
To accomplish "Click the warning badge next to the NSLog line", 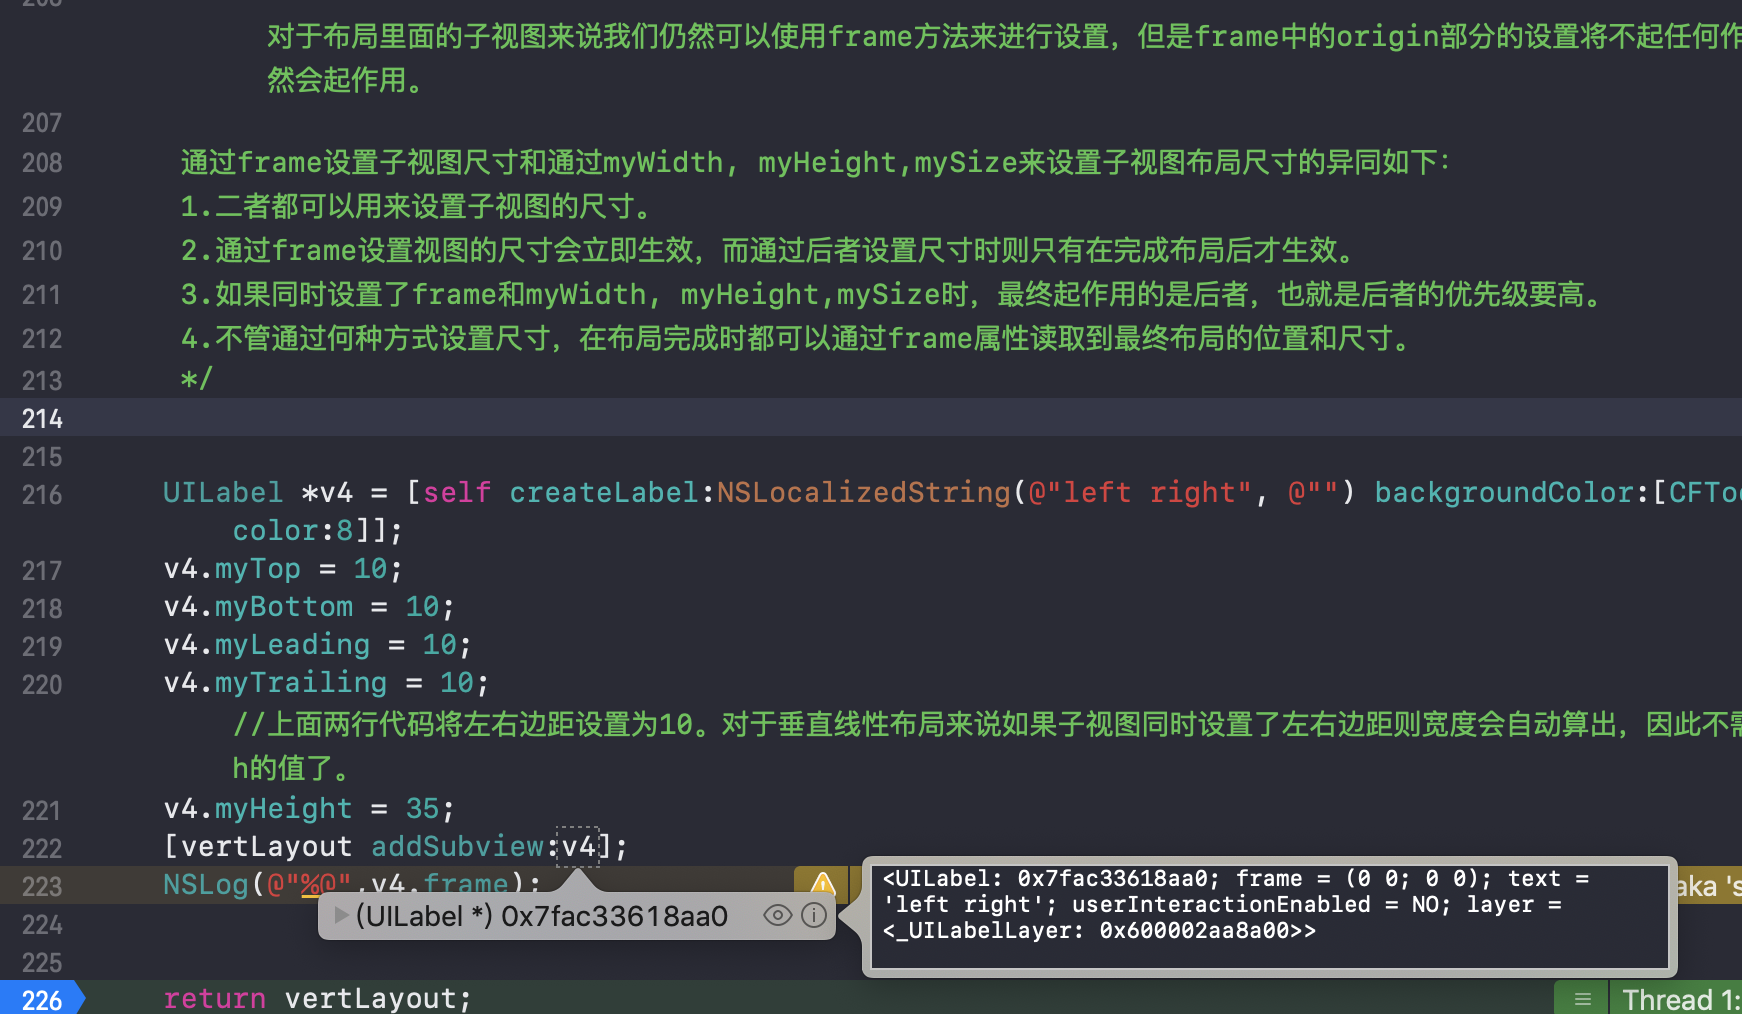I will point(821,884).
